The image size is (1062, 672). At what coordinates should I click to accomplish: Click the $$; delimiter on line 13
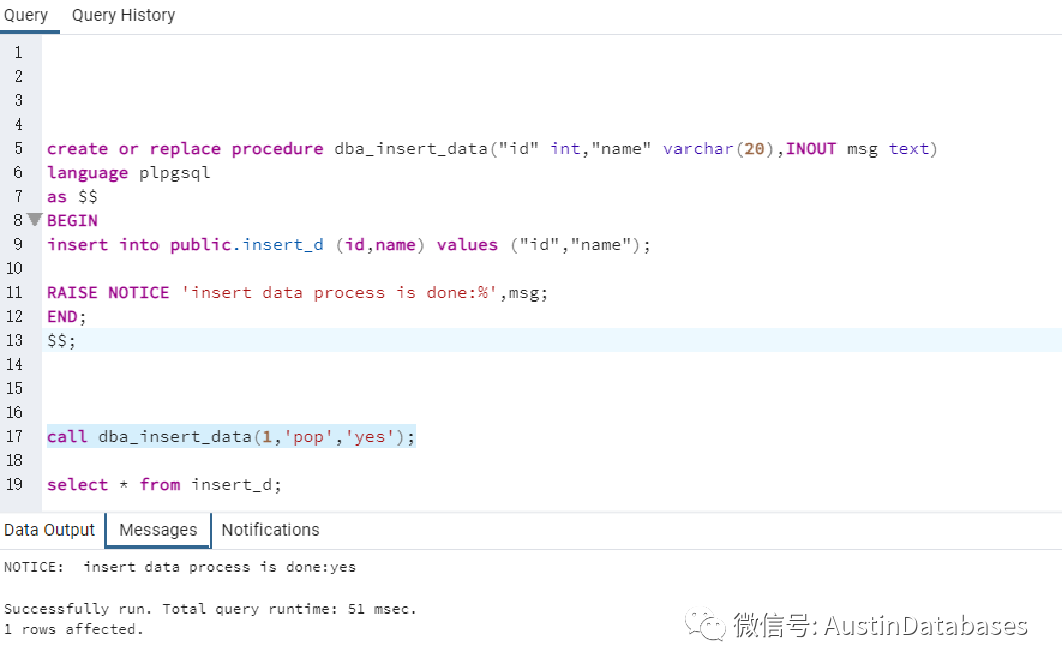tap(61, 340)
